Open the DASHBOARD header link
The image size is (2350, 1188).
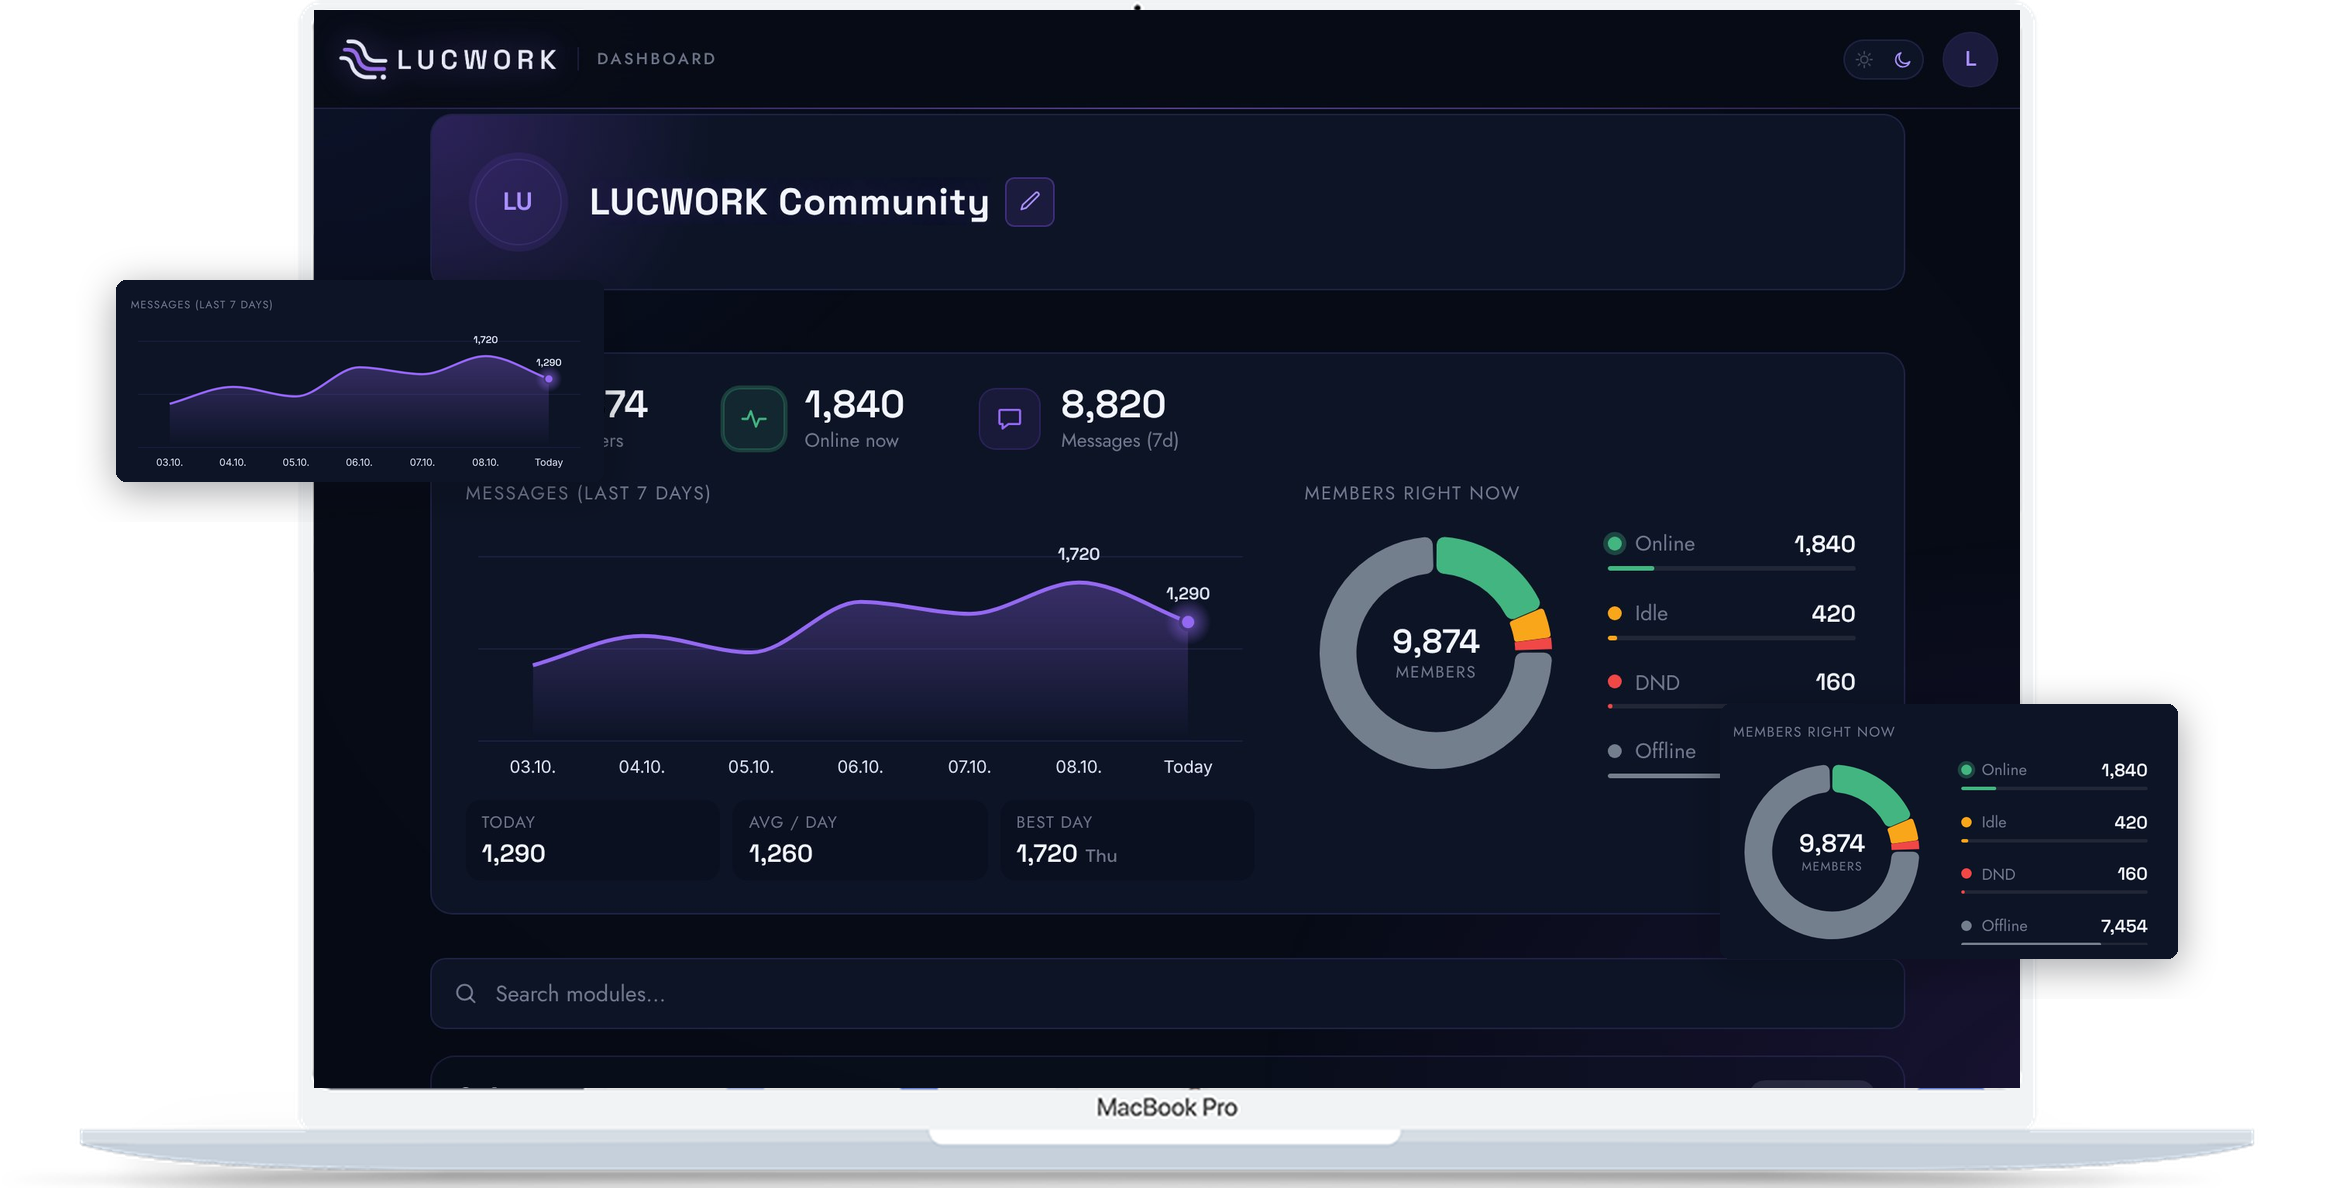[x=656, y=59]
